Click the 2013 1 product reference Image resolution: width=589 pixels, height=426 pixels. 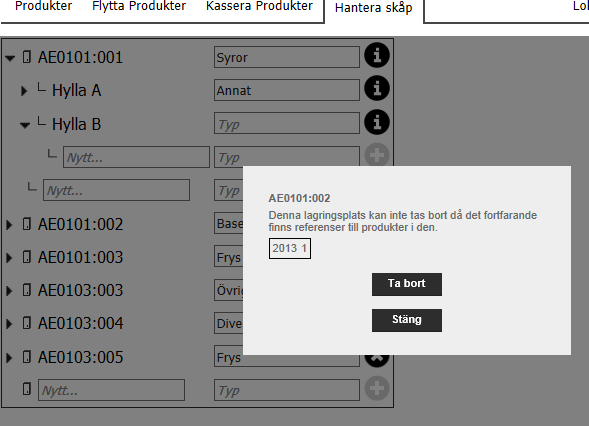290,248
